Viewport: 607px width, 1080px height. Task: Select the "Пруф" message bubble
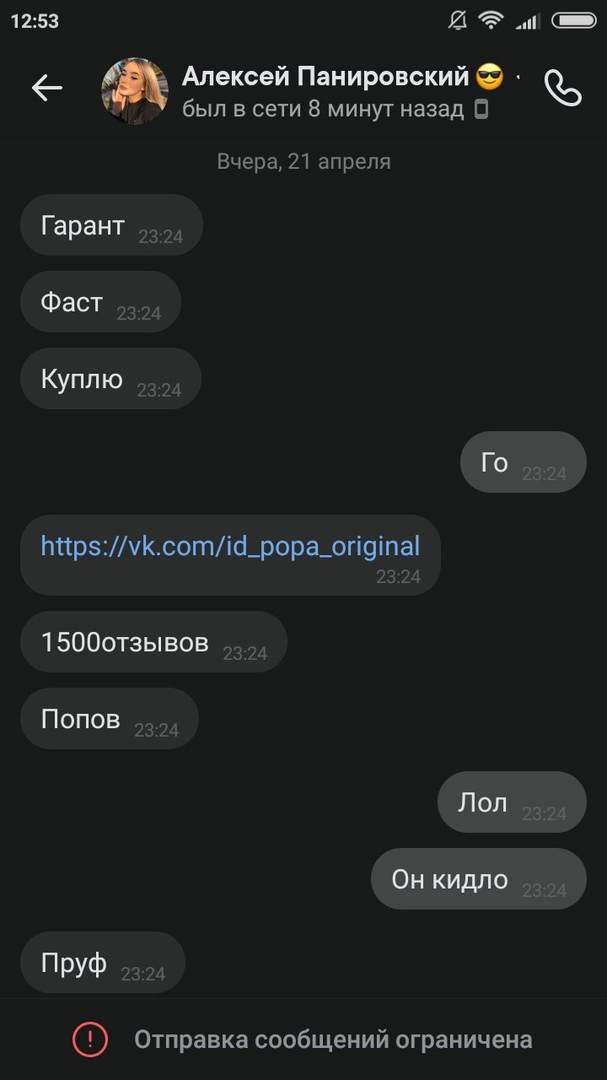point(102,963)
